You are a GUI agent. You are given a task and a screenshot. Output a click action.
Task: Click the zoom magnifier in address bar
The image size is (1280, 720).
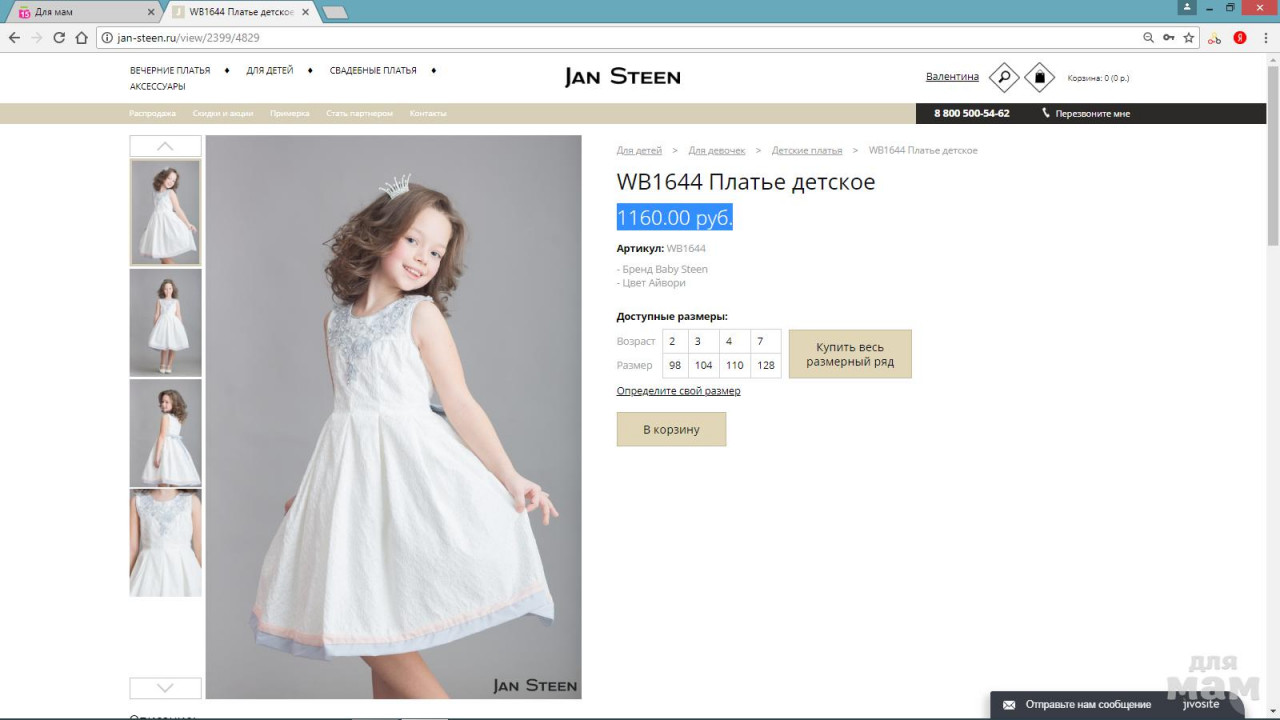(x=1148, y=38)
